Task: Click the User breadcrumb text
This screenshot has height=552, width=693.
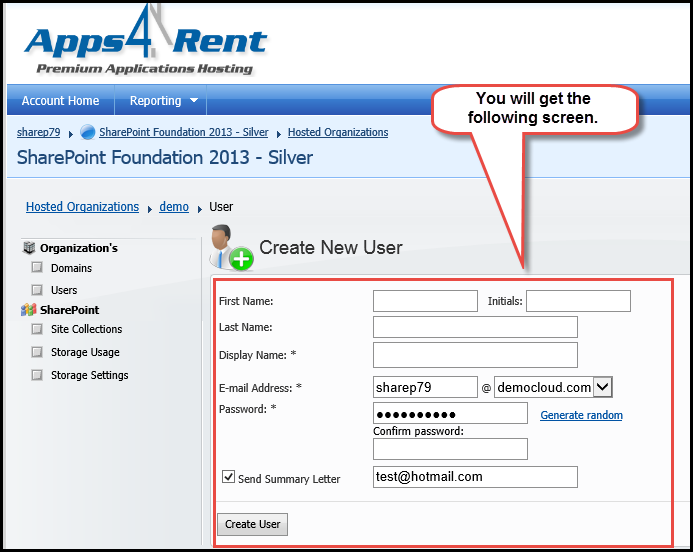Action: coord(221,206)
